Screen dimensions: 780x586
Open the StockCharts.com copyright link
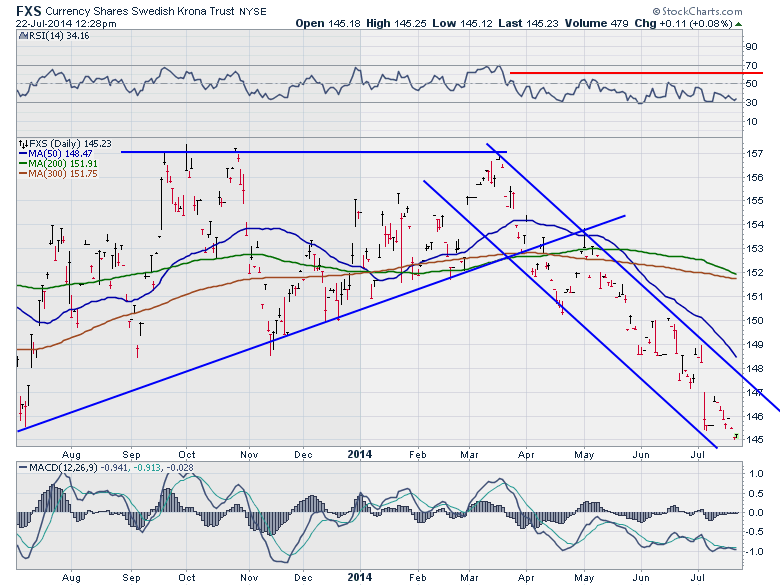pyautogui.click(x=697, y=11)
